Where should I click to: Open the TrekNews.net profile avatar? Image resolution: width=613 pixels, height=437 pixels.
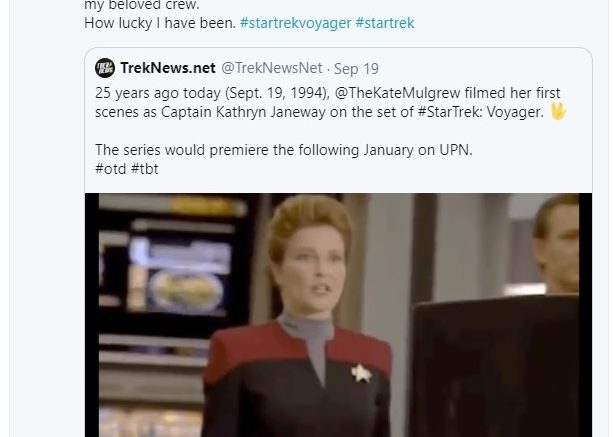tap(105, 68)
